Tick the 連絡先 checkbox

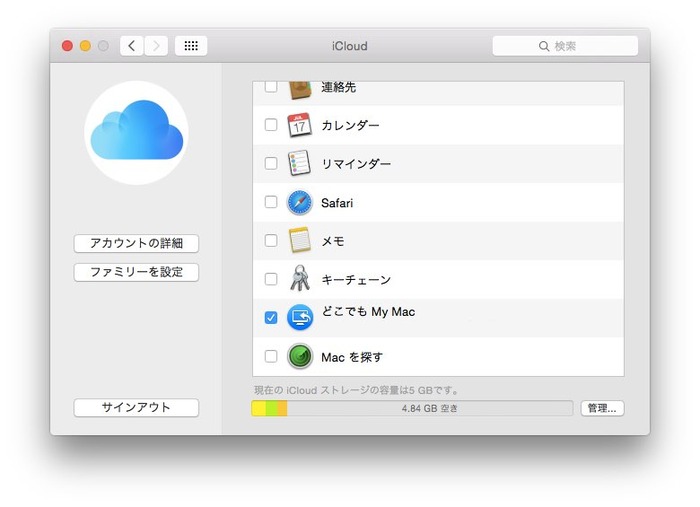pos(271,87)
